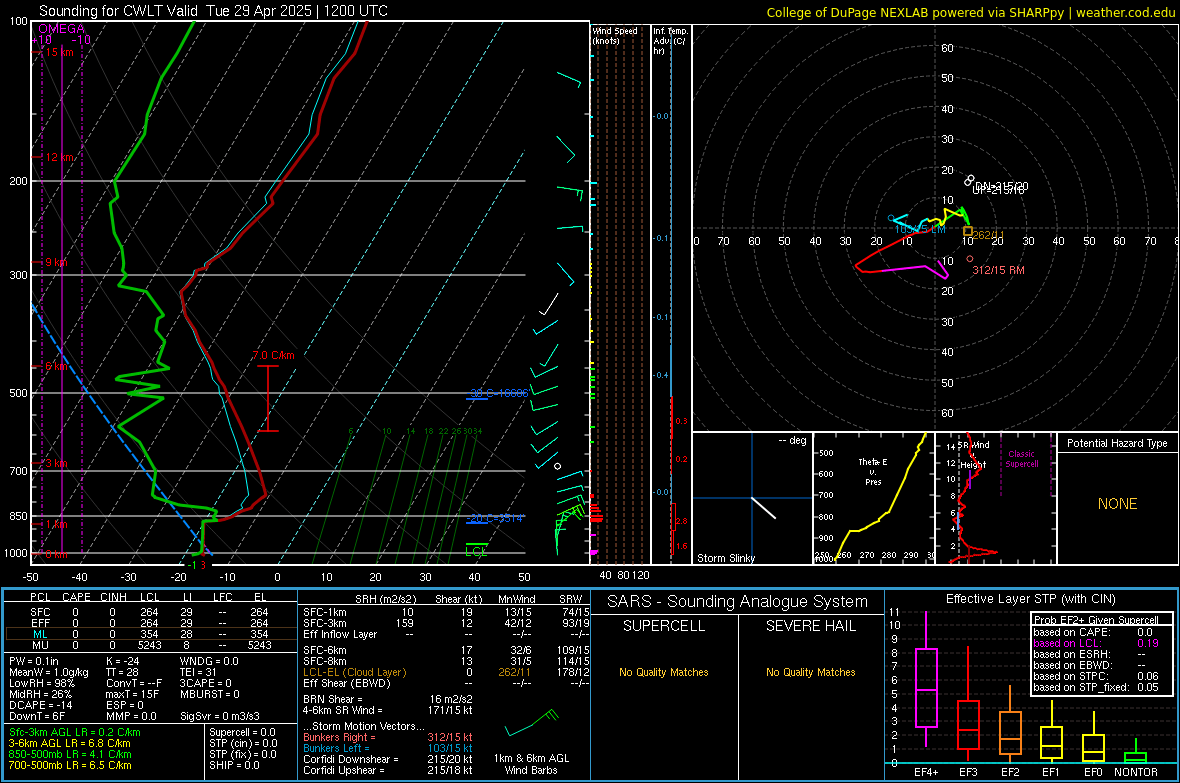Image resolution: width=1180 pixels, height=783 pixels.
Task: Click the K = -24 index value
Action: point(123,661)
